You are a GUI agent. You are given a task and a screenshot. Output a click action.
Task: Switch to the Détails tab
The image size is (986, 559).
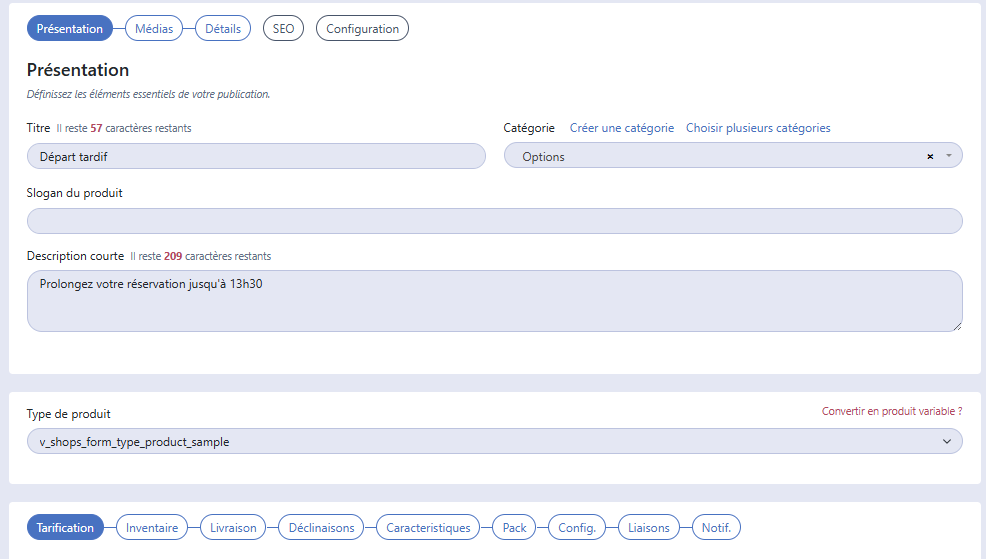223,29
